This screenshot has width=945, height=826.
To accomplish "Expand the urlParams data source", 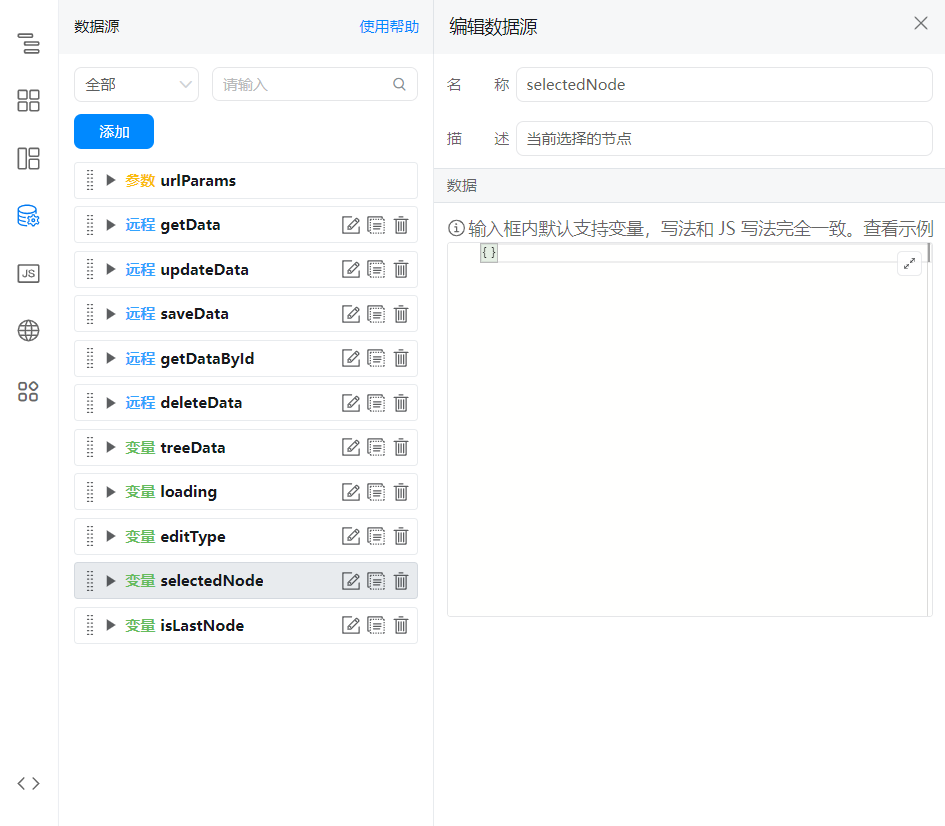I will [110, 180].
